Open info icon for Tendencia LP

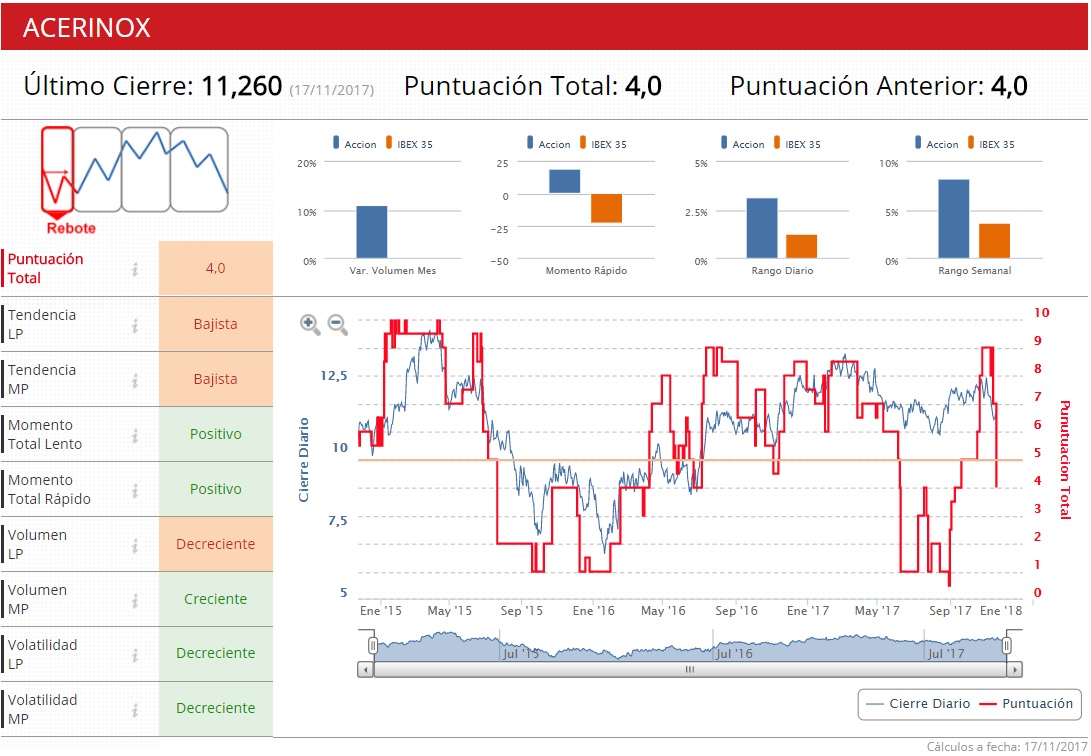pyautogui.click(x=135, y=325)
